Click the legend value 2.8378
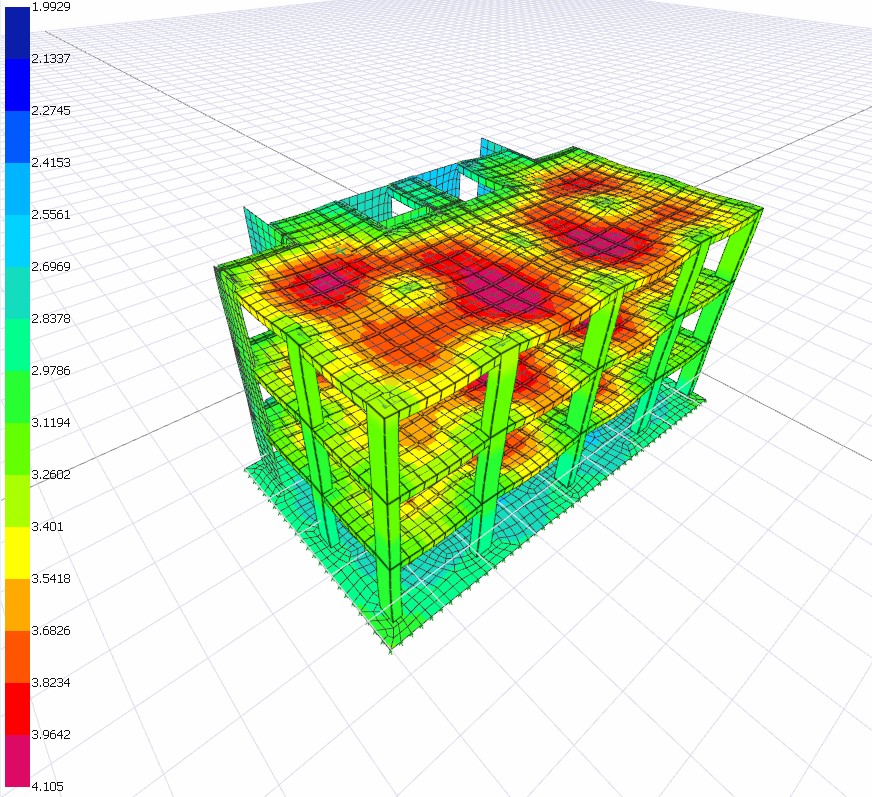Screen dimensions: 872x797 51,319
